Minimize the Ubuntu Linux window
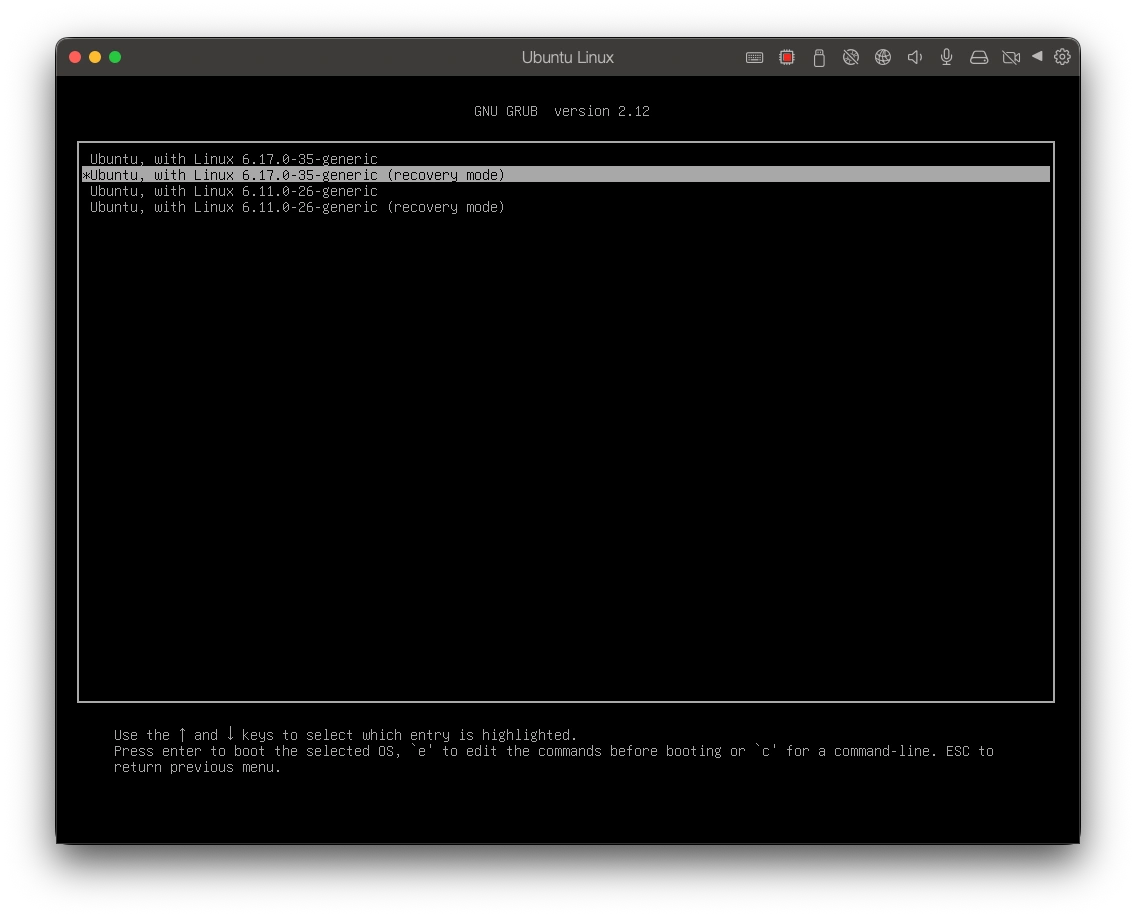1136x918 pixels. coord(95,57)
